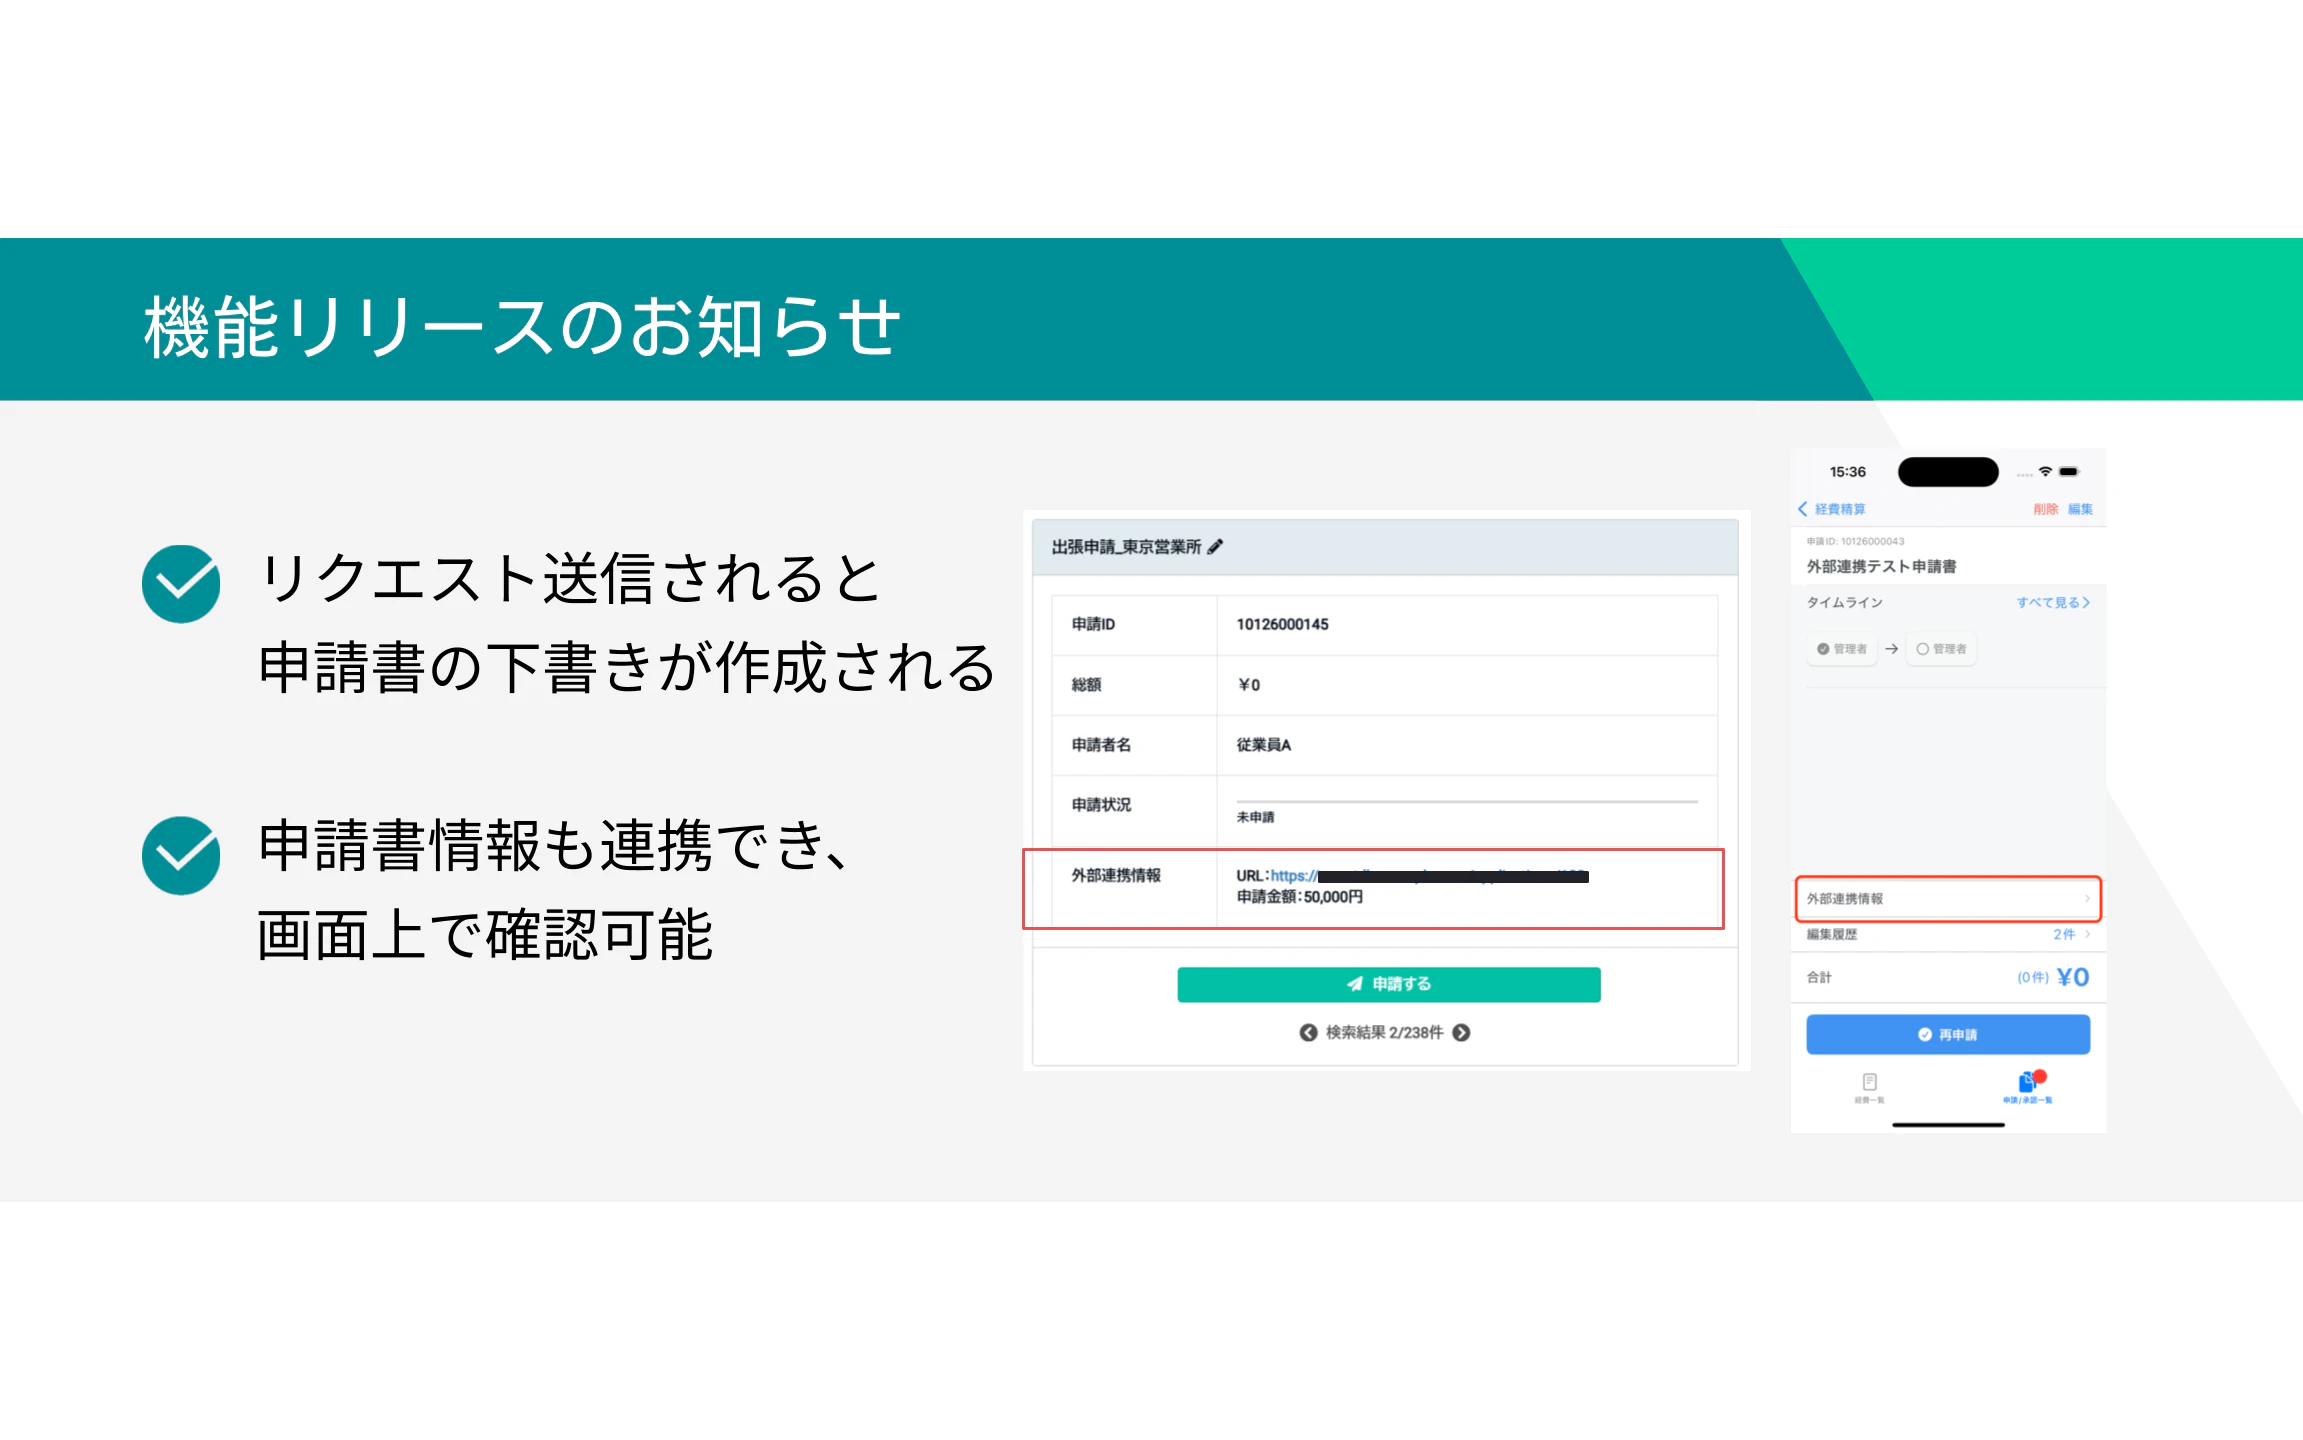Tap the 経費精算 back chevron
This screenshot has height=1440, width=2303.
(1804, 509)
